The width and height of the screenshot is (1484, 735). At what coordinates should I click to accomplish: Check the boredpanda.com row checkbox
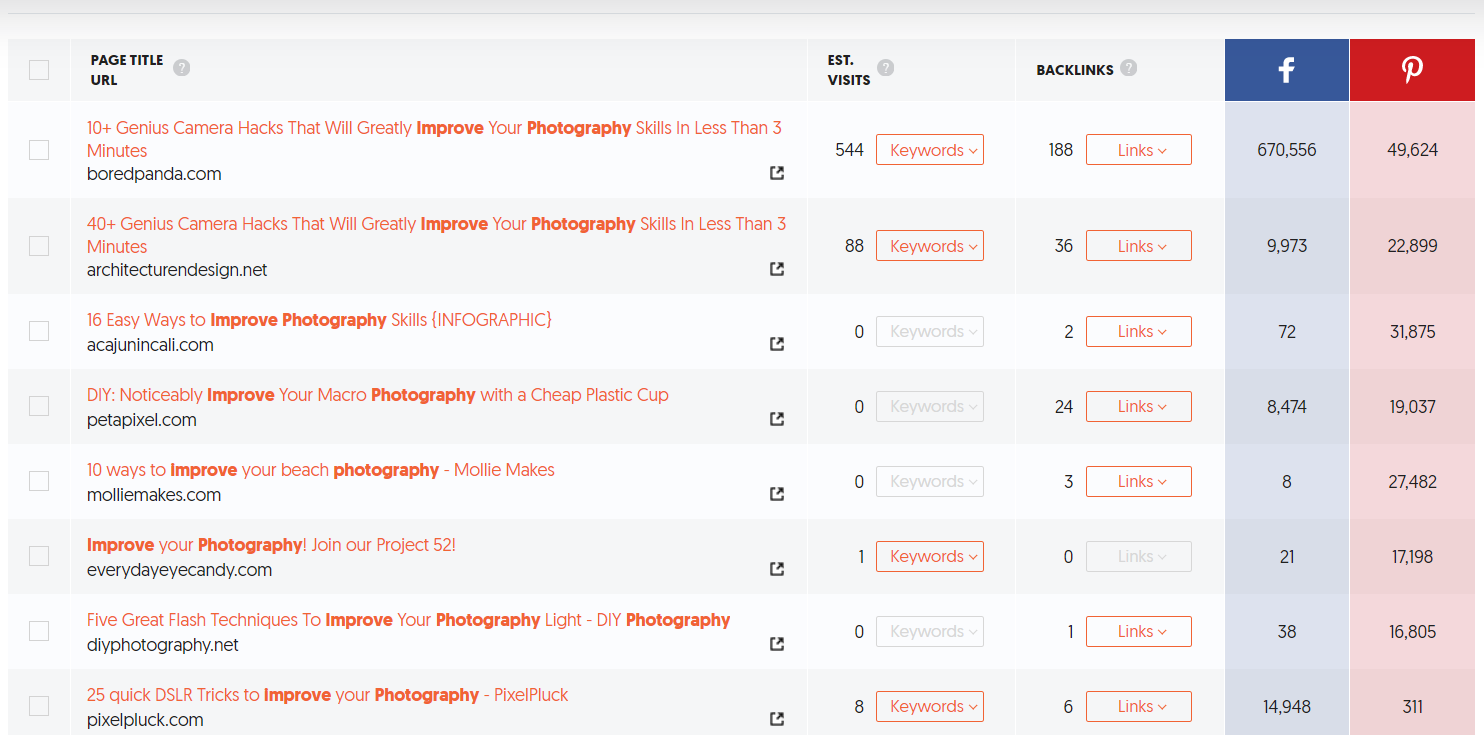39,150
